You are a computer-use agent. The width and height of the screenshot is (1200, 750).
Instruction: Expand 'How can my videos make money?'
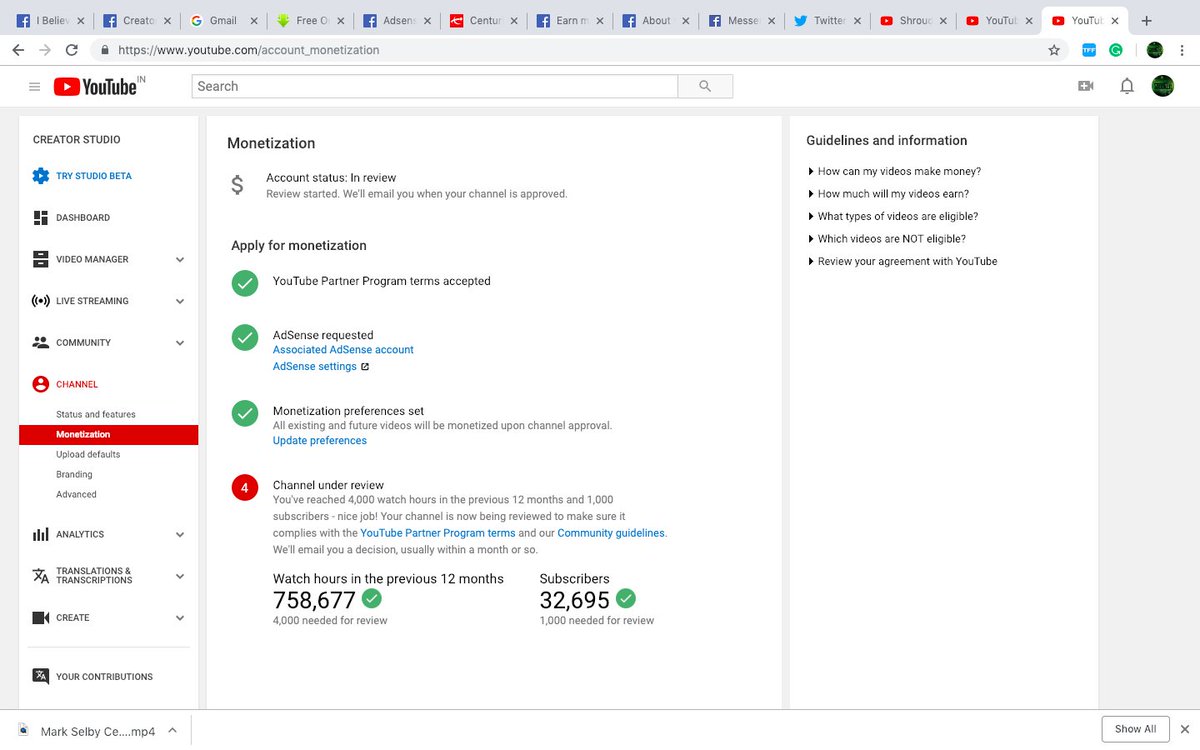[x=894, y=172]
